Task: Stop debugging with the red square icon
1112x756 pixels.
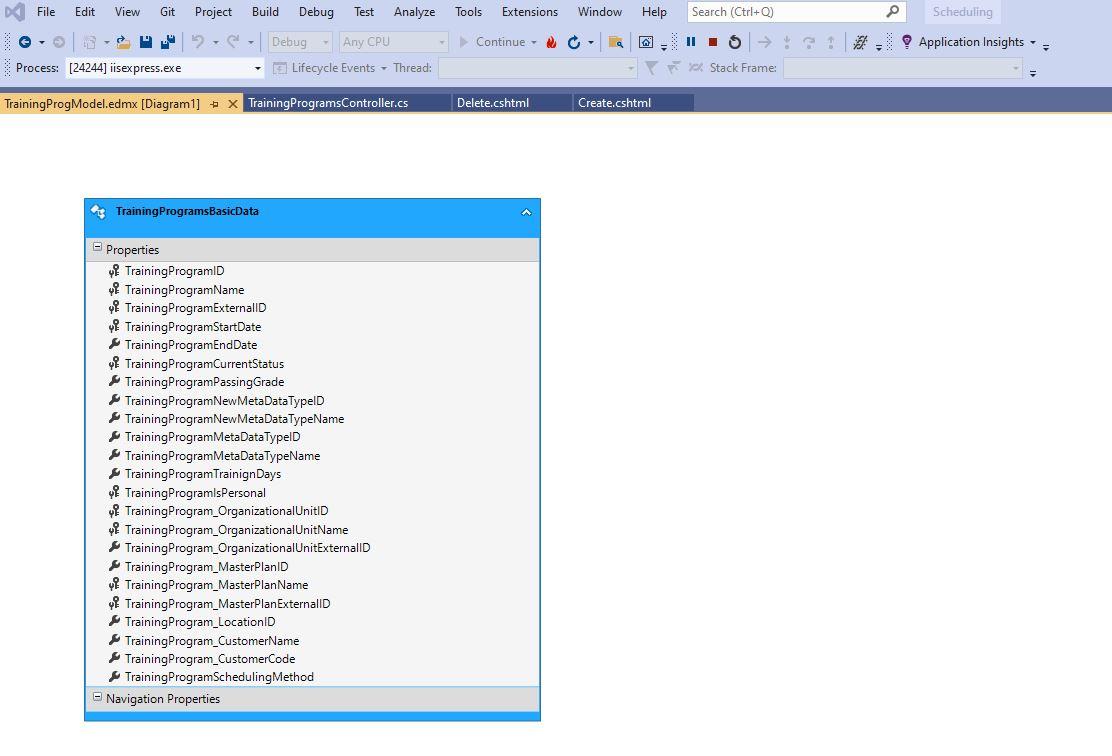Action: [x=712, y=42]
